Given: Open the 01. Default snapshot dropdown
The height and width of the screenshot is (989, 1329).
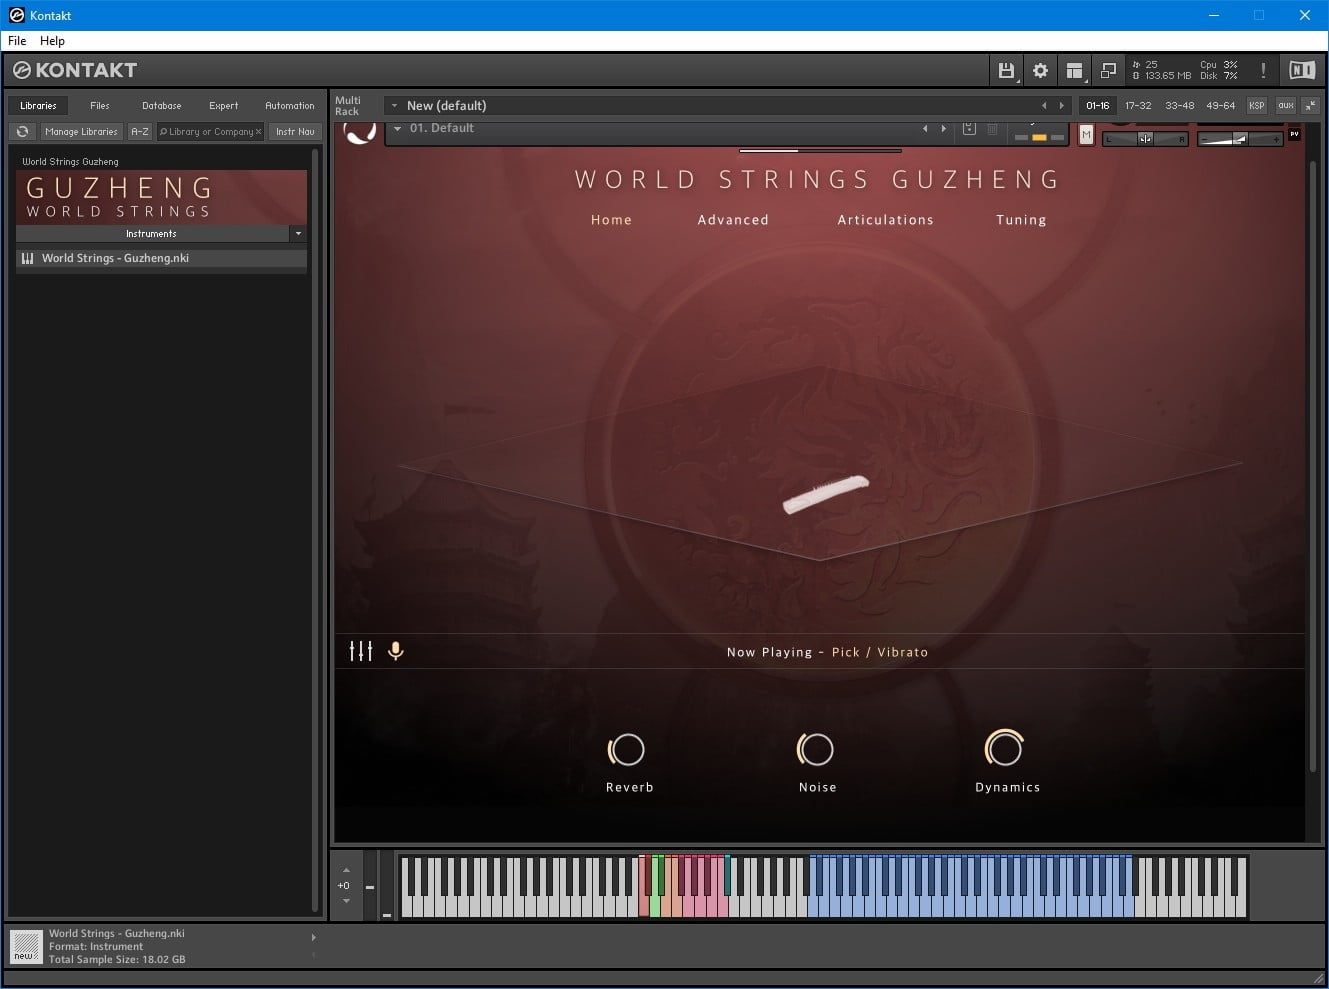Looking at the screenshot, I should pos(398,128).
